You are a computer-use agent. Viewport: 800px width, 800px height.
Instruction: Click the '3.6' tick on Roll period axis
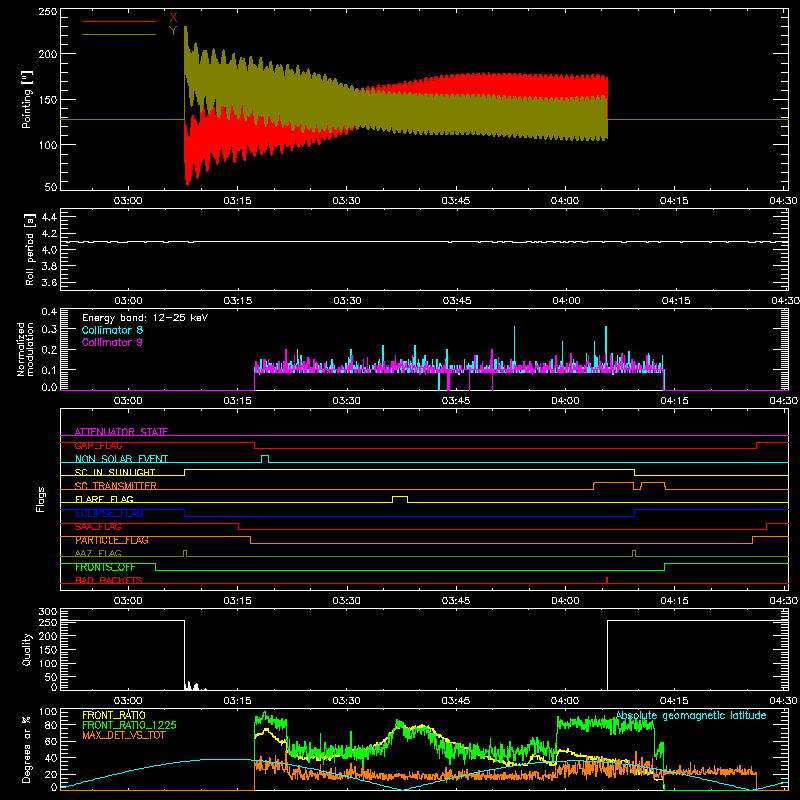(x=49, y=282)
